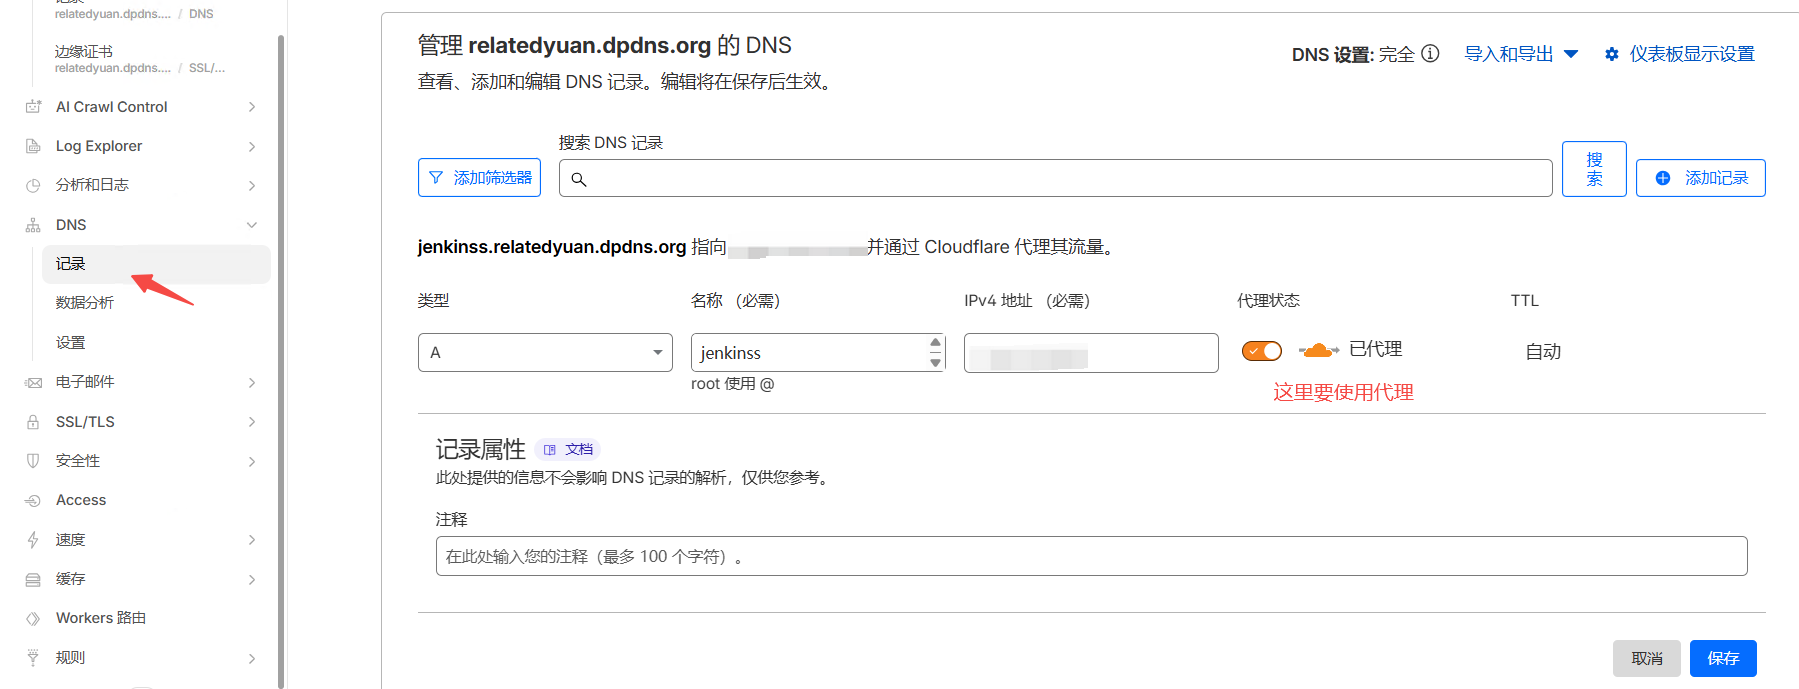Click the IPv4 地址 input field
Screen dimensions: 1799x689
point(1091,353)
